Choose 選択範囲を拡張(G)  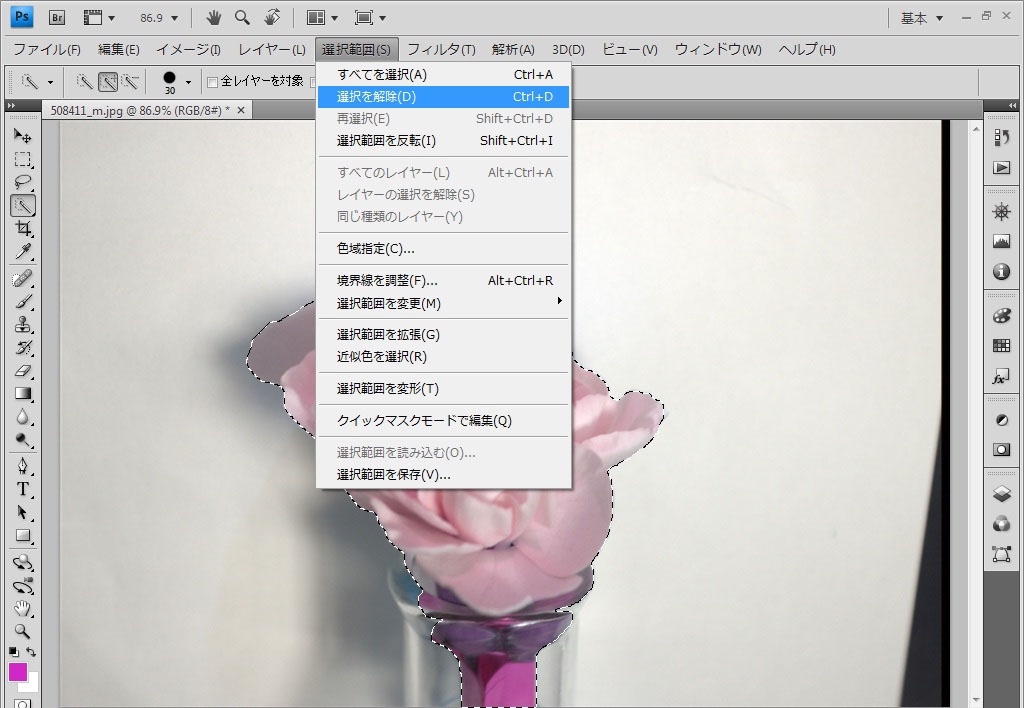click(443, 334)
